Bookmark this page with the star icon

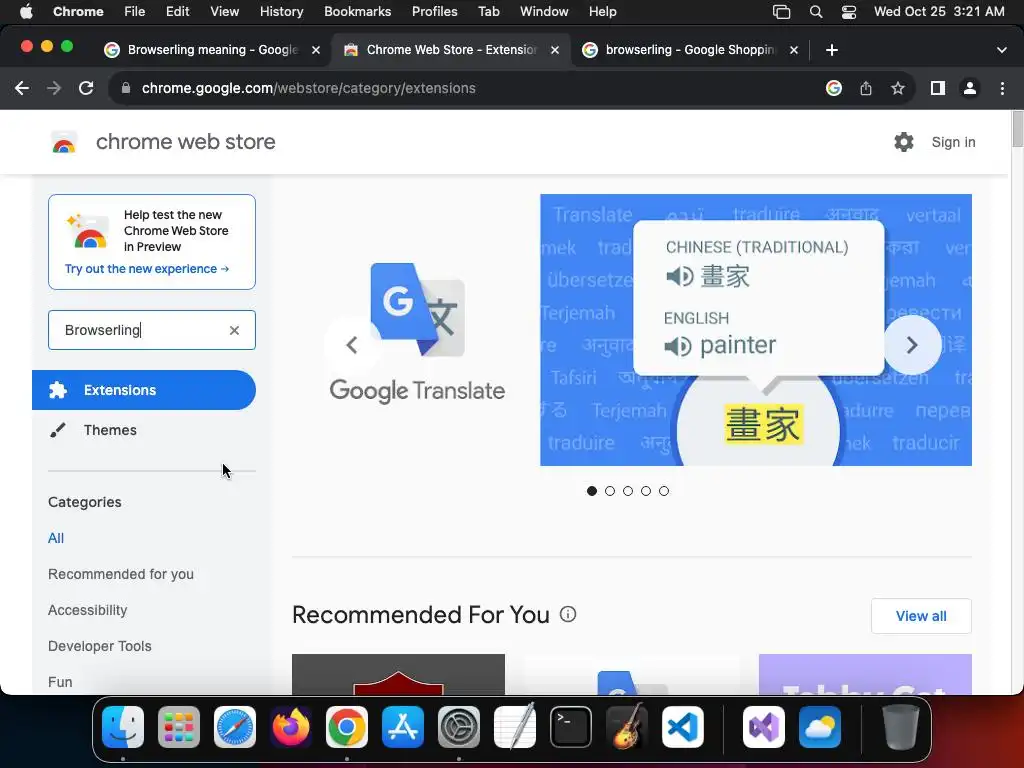click(898, 88)
